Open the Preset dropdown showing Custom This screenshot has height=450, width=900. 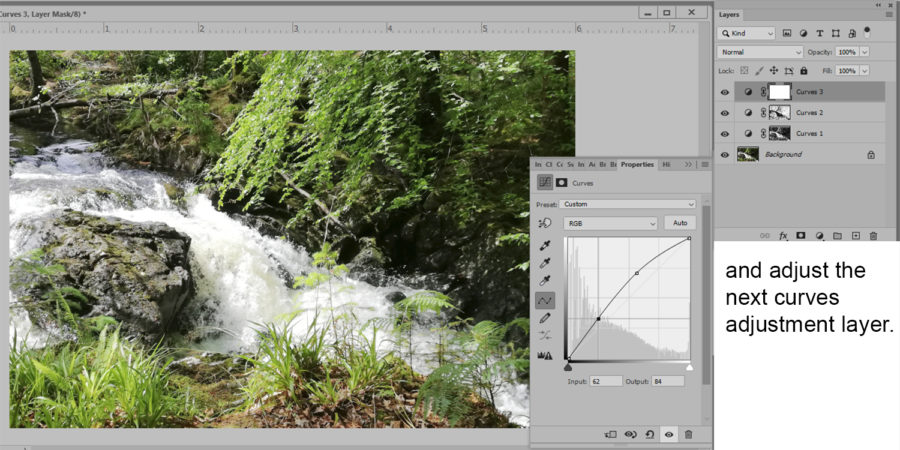[629, 204]
